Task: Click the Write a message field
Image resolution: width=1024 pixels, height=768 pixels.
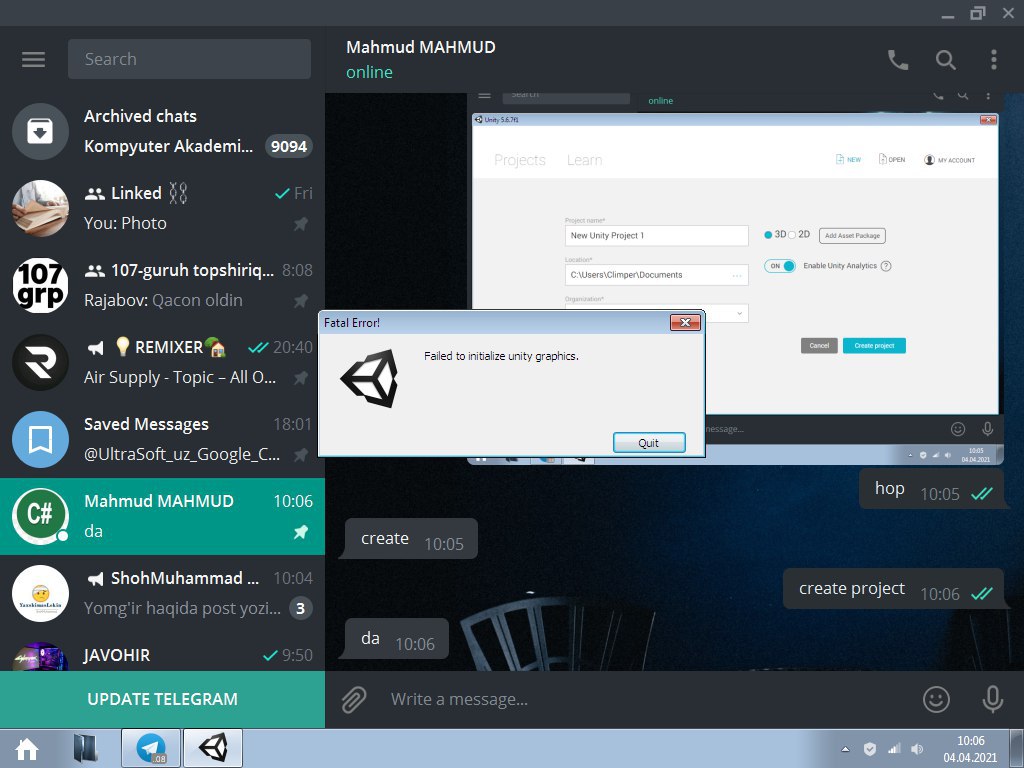Action: (x=647, y=699)
